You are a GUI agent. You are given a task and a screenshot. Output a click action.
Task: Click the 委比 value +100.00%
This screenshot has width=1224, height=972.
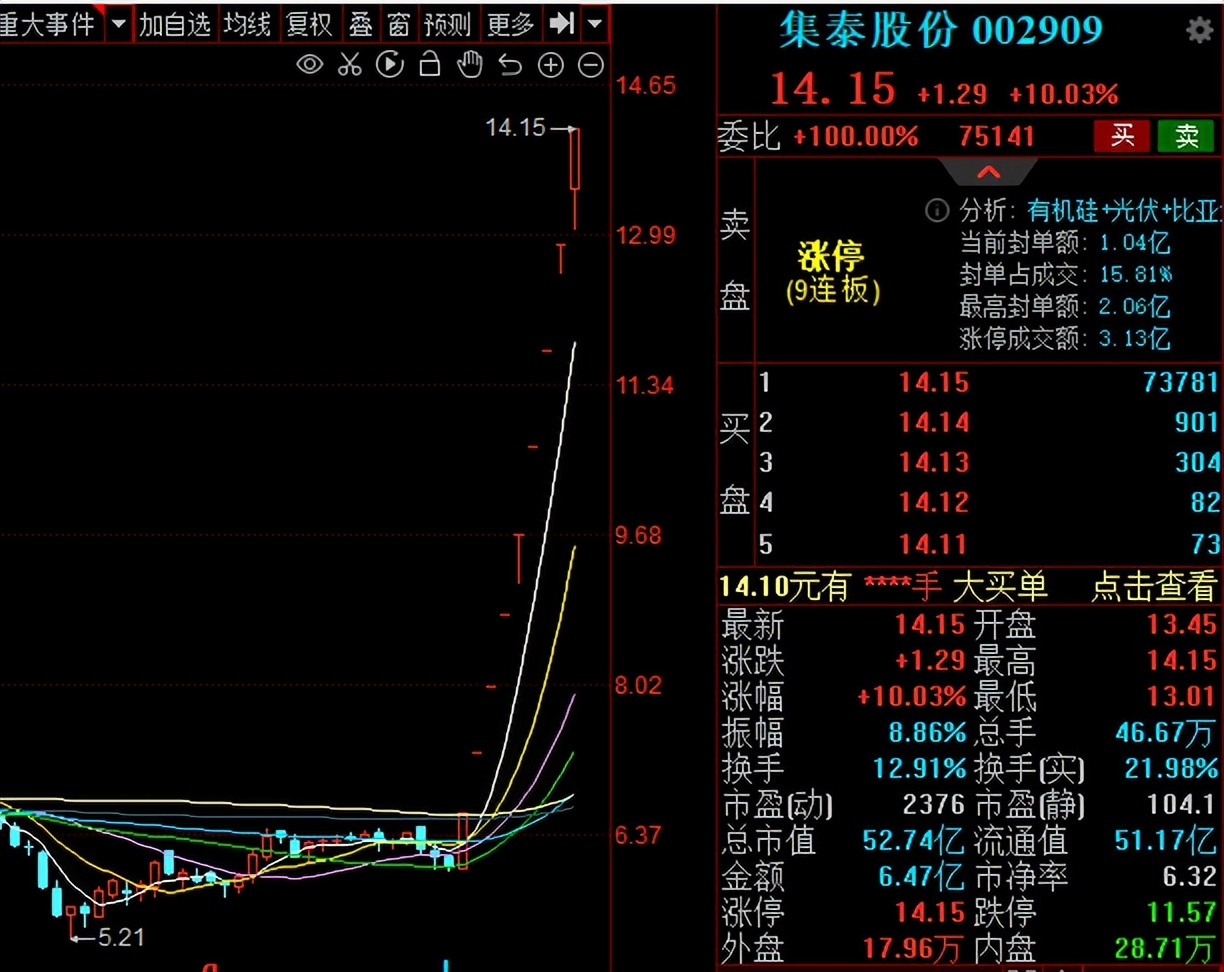[856, 136]
